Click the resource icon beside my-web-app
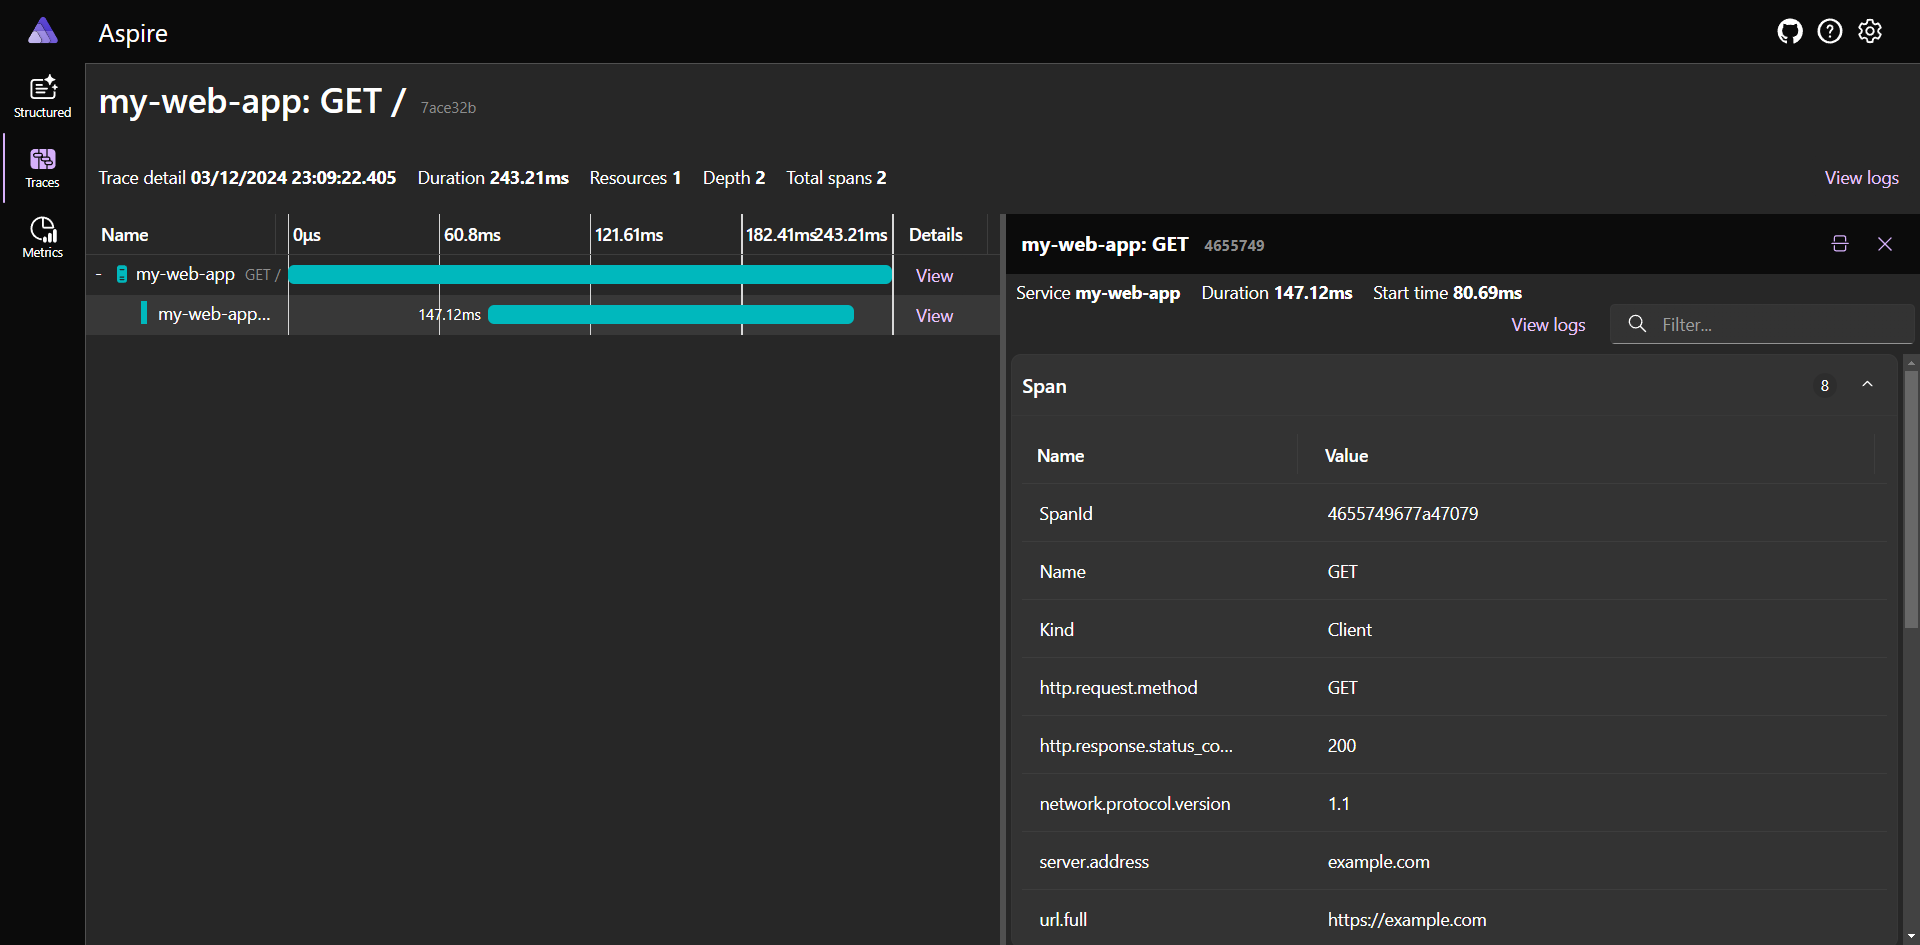The image size is (1920, 945). tap(122, 274)
